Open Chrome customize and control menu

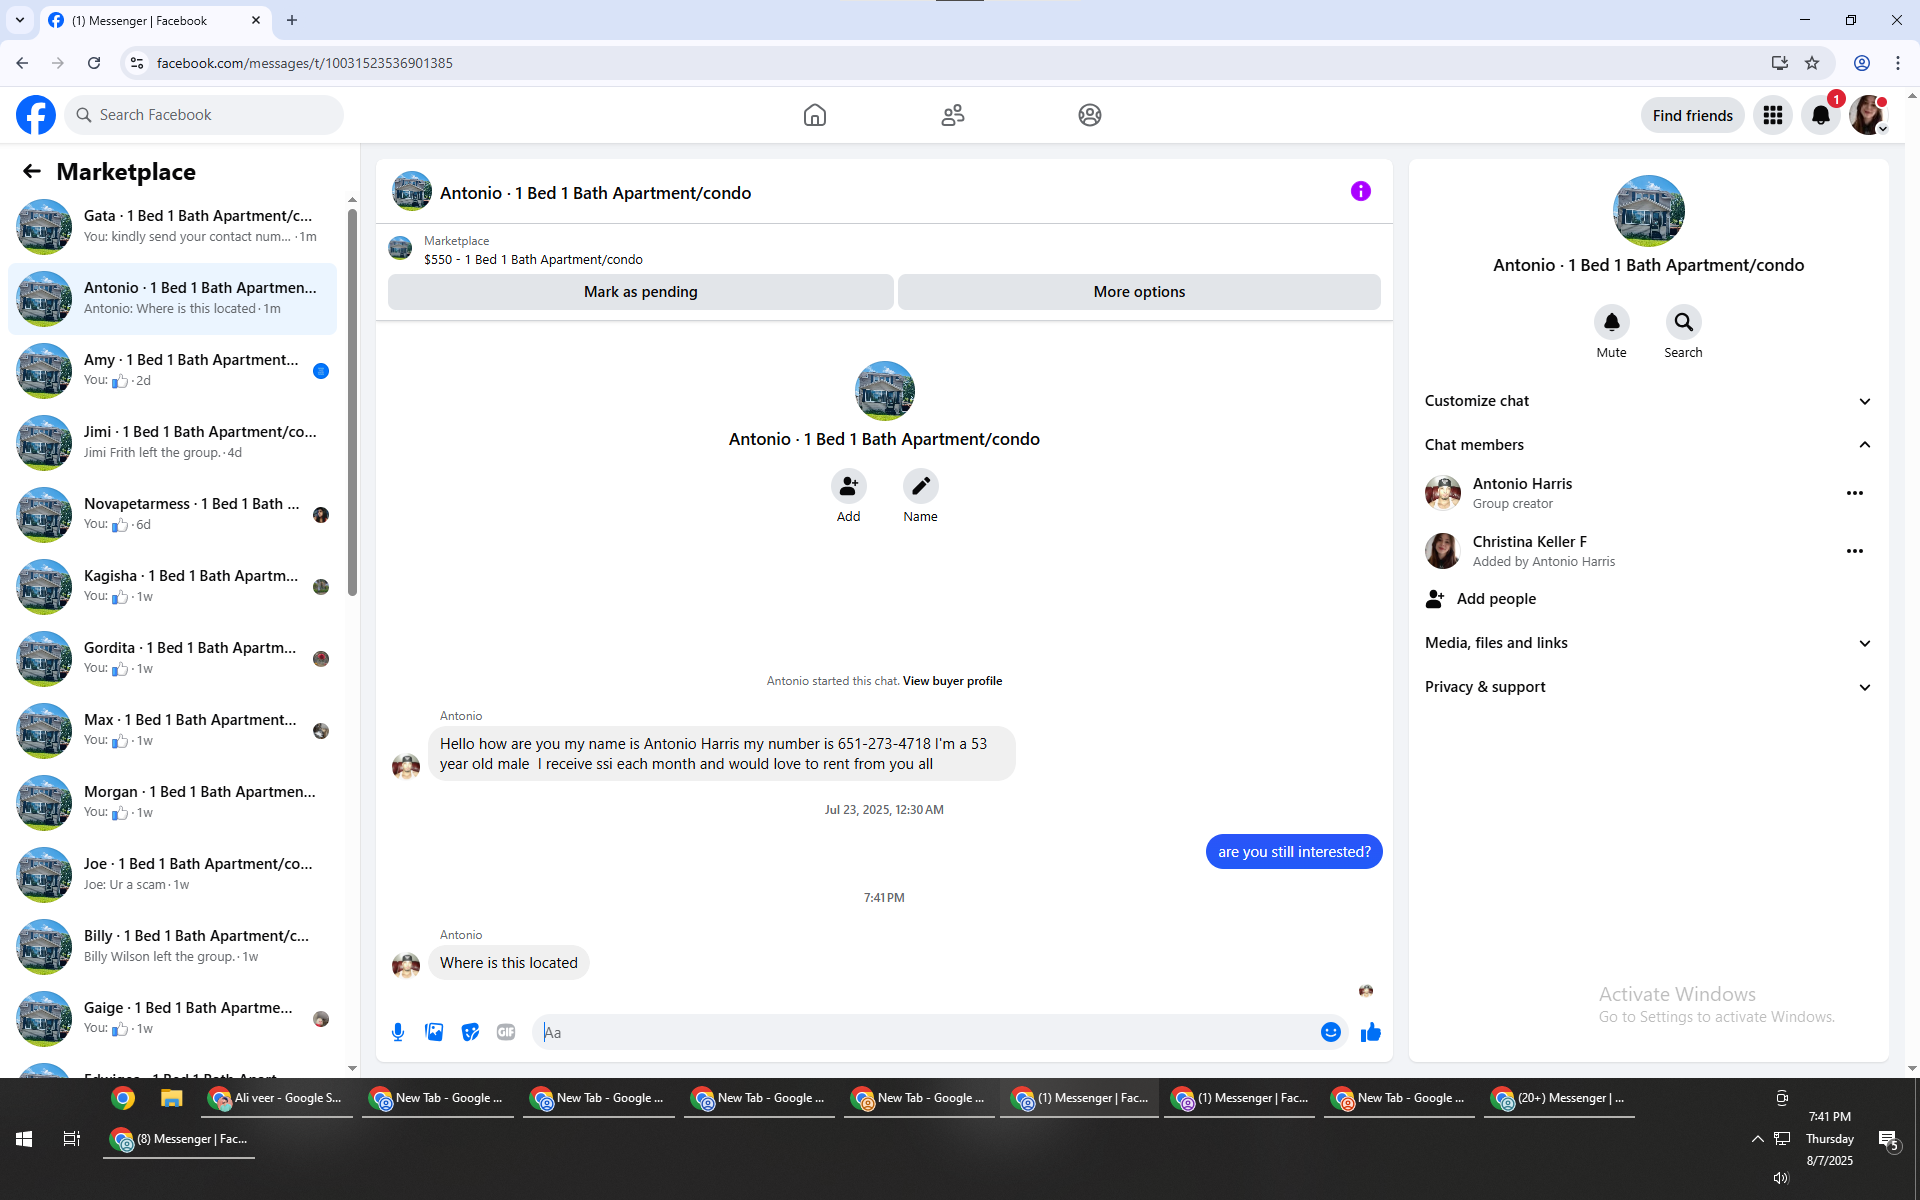[x=1898, y=63]
